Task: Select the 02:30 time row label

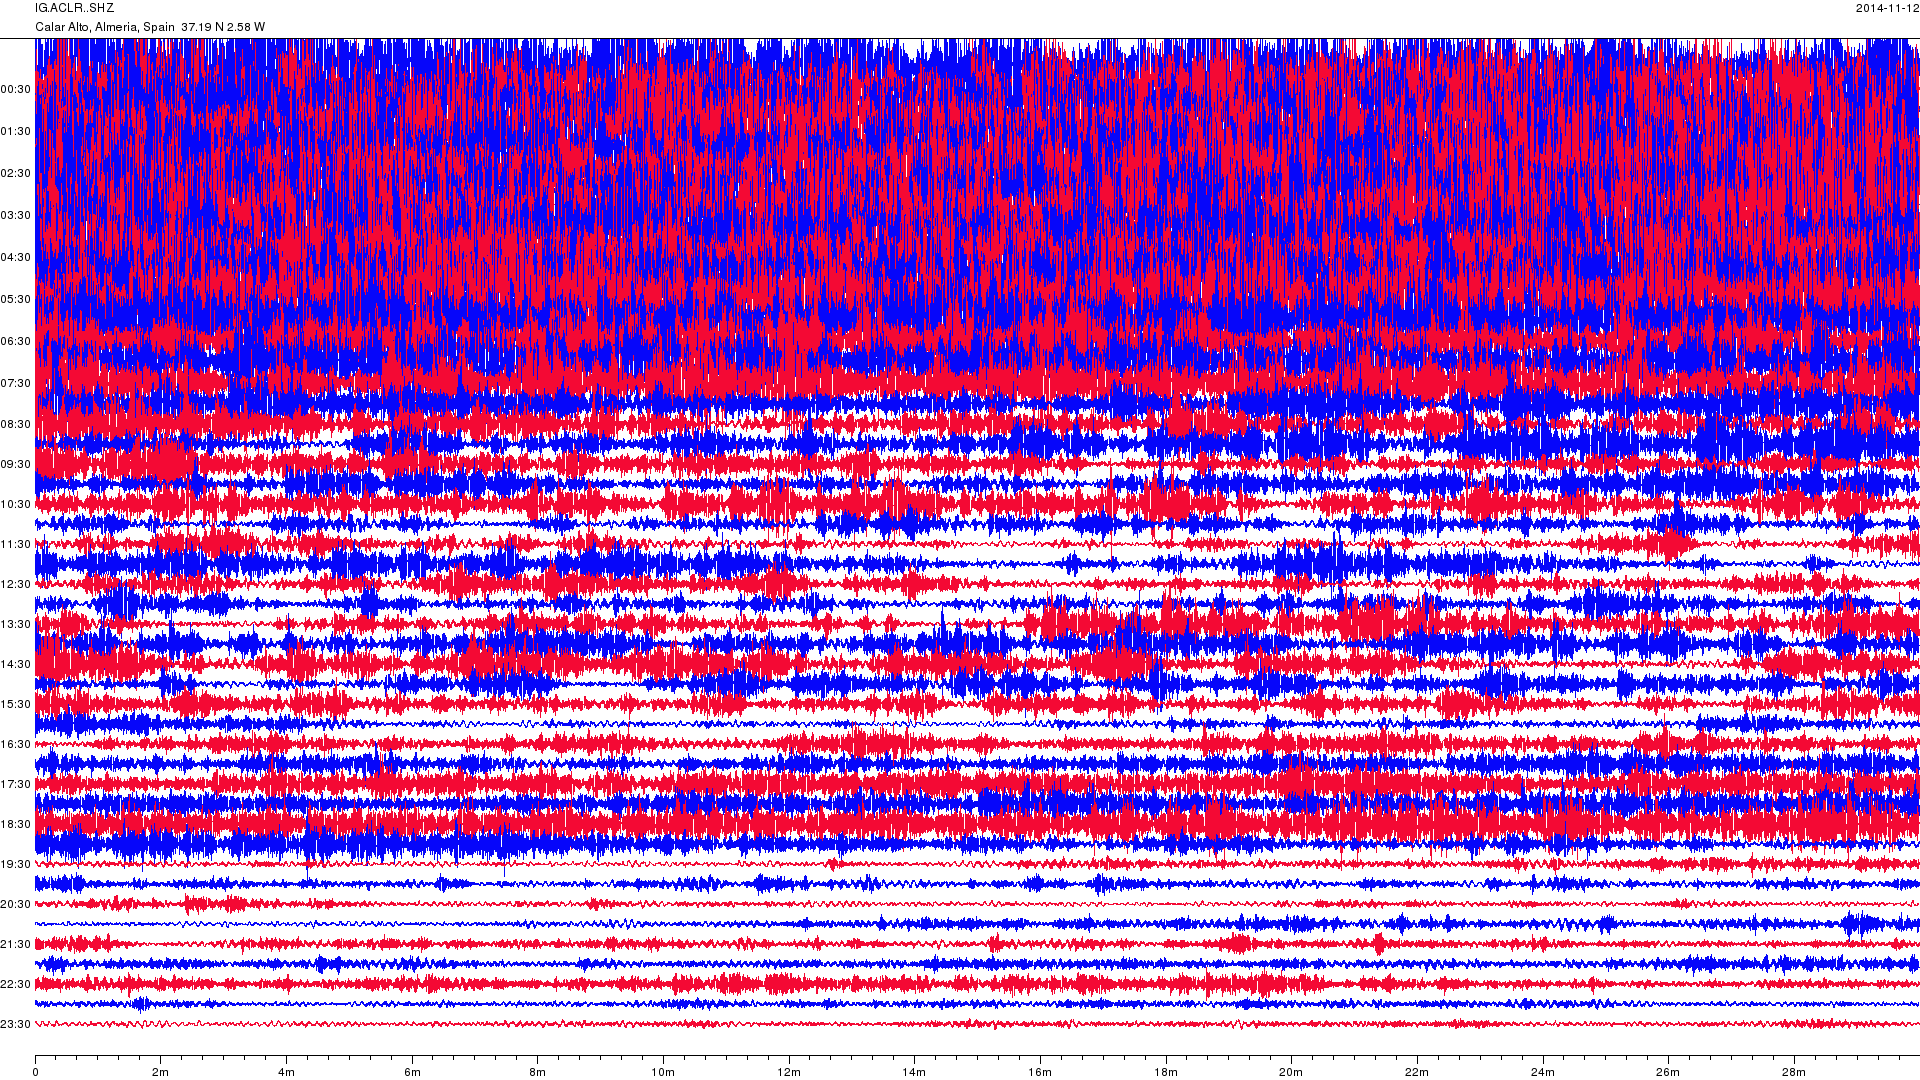Action: (16, 174)
